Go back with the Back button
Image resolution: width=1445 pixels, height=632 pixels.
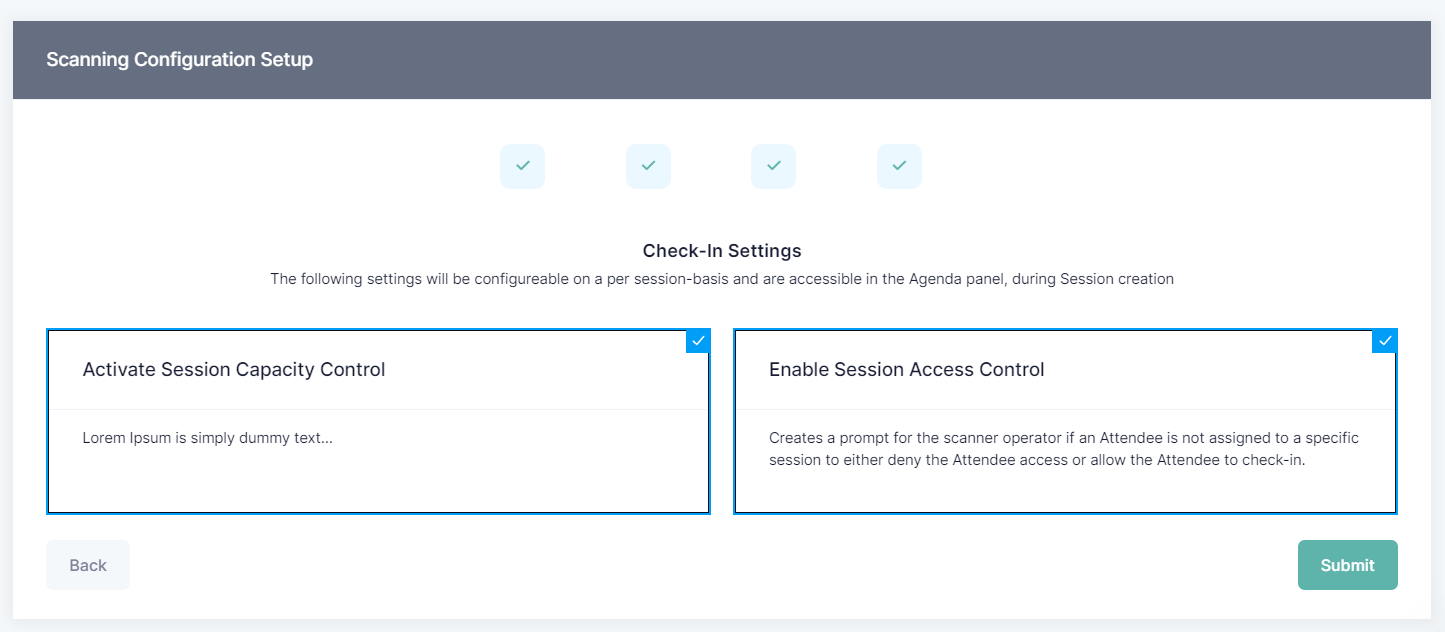88,565
